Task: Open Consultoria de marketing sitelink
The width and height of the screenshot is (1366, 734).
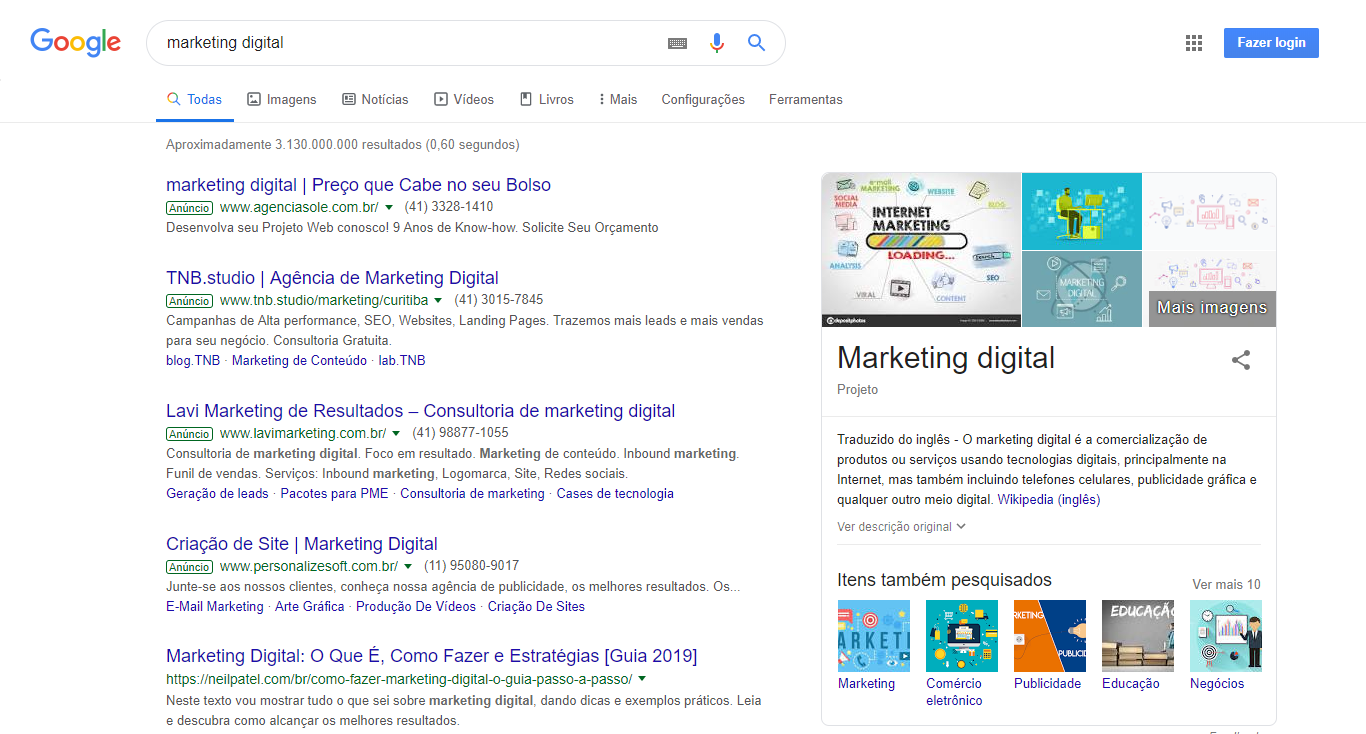Action: (x=472, y=494)
